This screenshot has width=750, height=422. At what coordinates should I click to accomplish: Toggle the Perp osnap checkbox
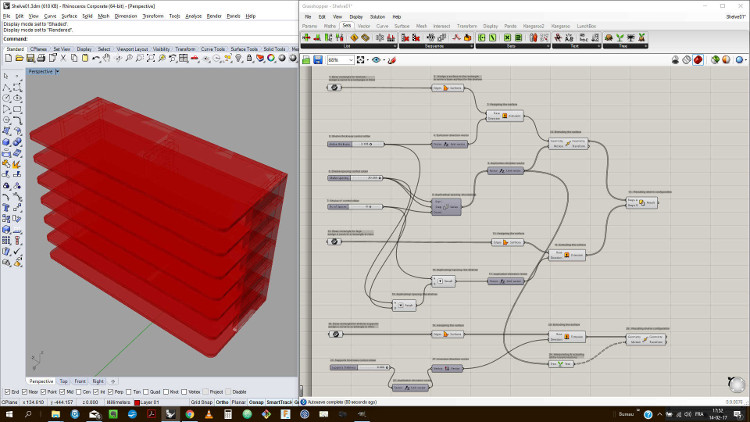coord(110,392)
